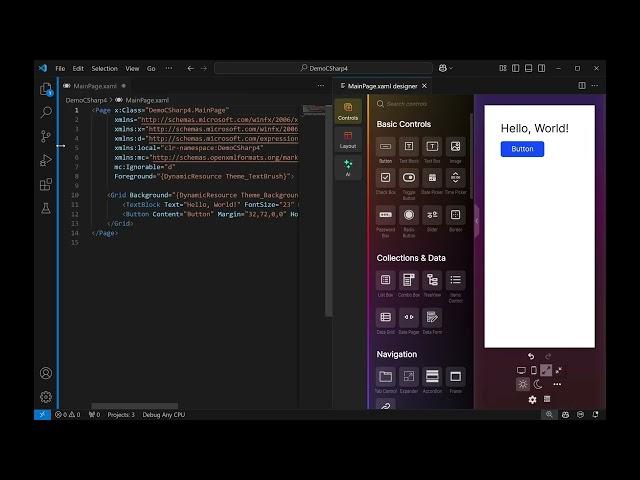Select the Text Block control icon
640x480 pixels.
click(409, 147)
